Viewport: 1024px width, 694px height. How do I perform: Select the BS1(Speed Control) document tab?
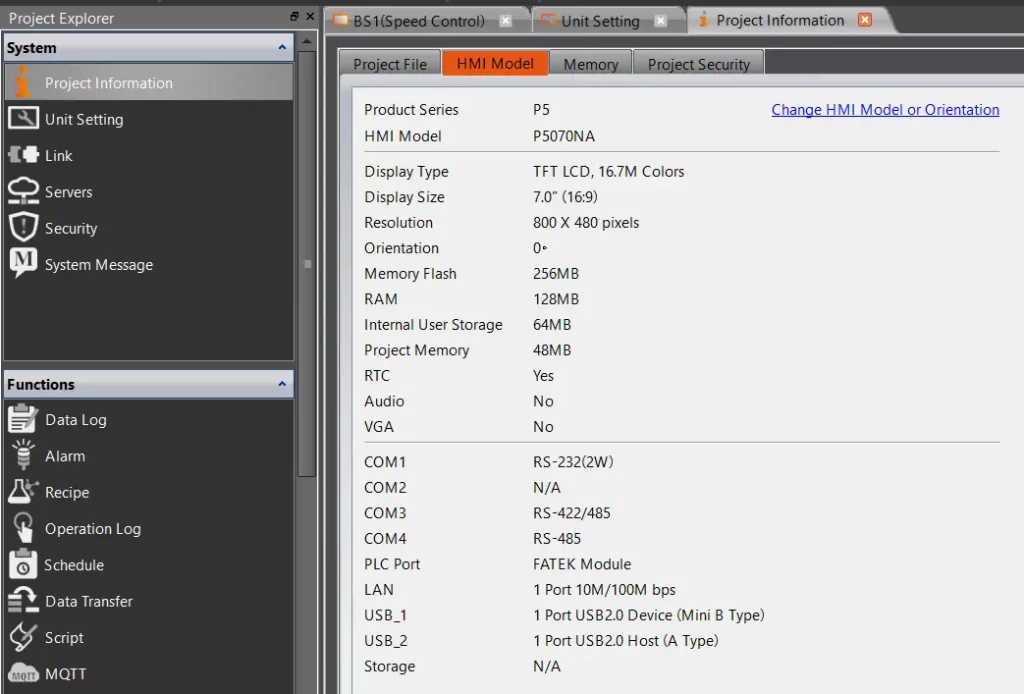click(418, 21)
